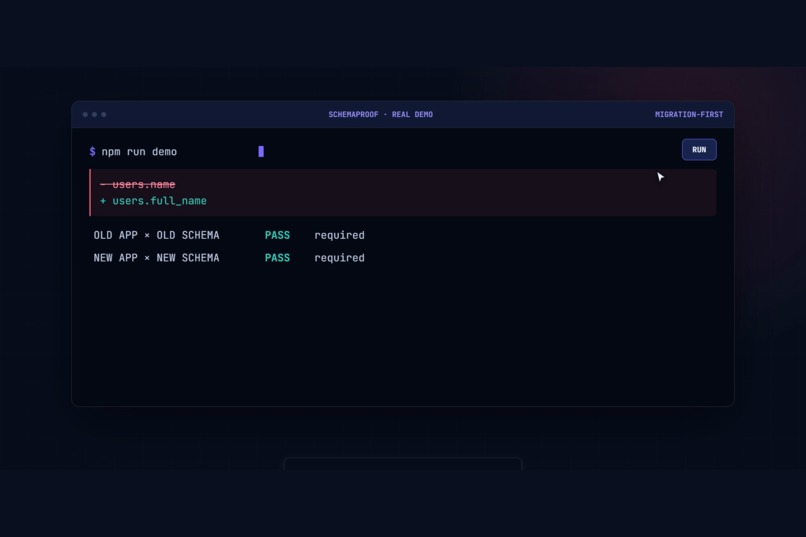Select 'OLD APP × OLD SCHEMA' row label
Screen dimensions: 806x537
click(156, 235)
